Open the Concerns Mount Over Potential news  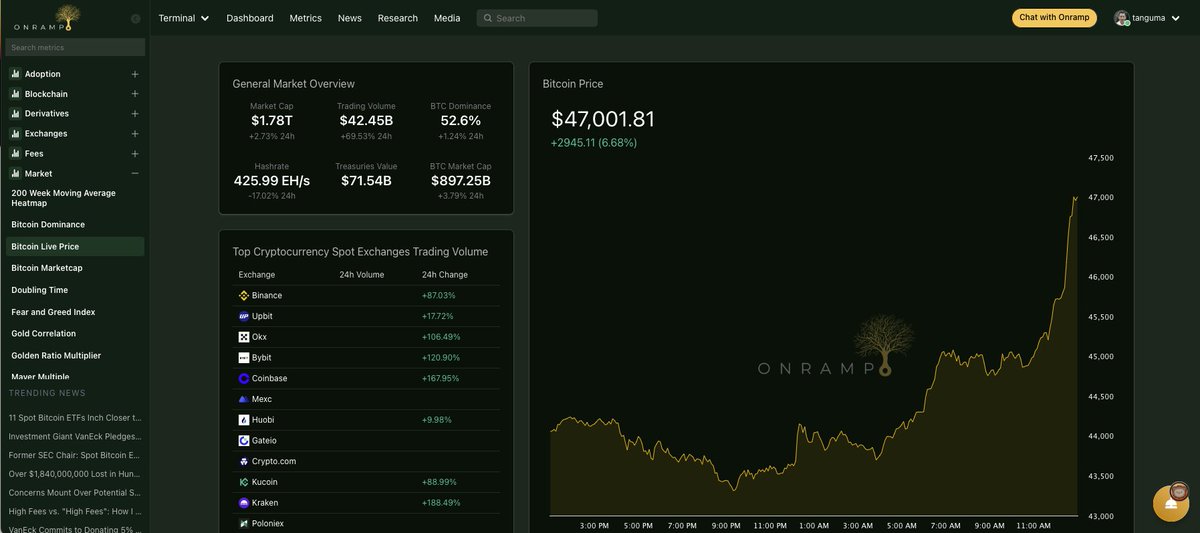click(75, 493)
